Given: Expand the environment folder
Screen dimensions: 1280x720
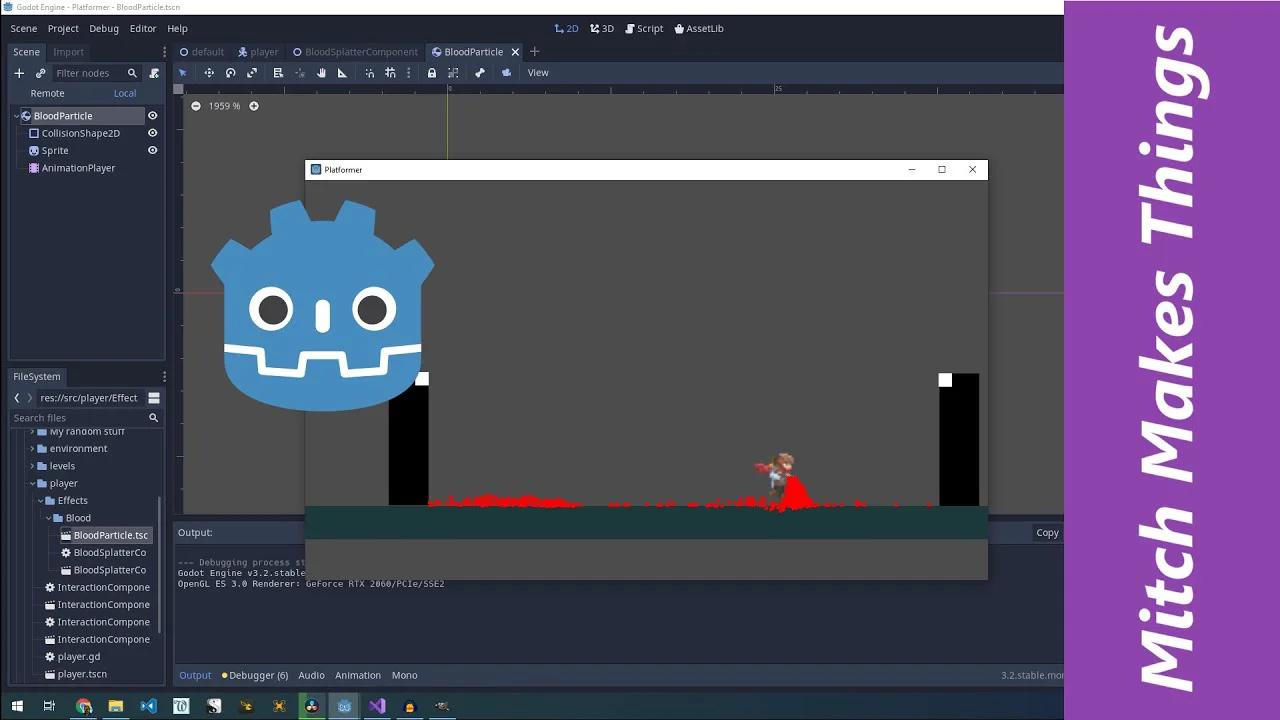Looking at the screenshot, I should click(32, 448).
